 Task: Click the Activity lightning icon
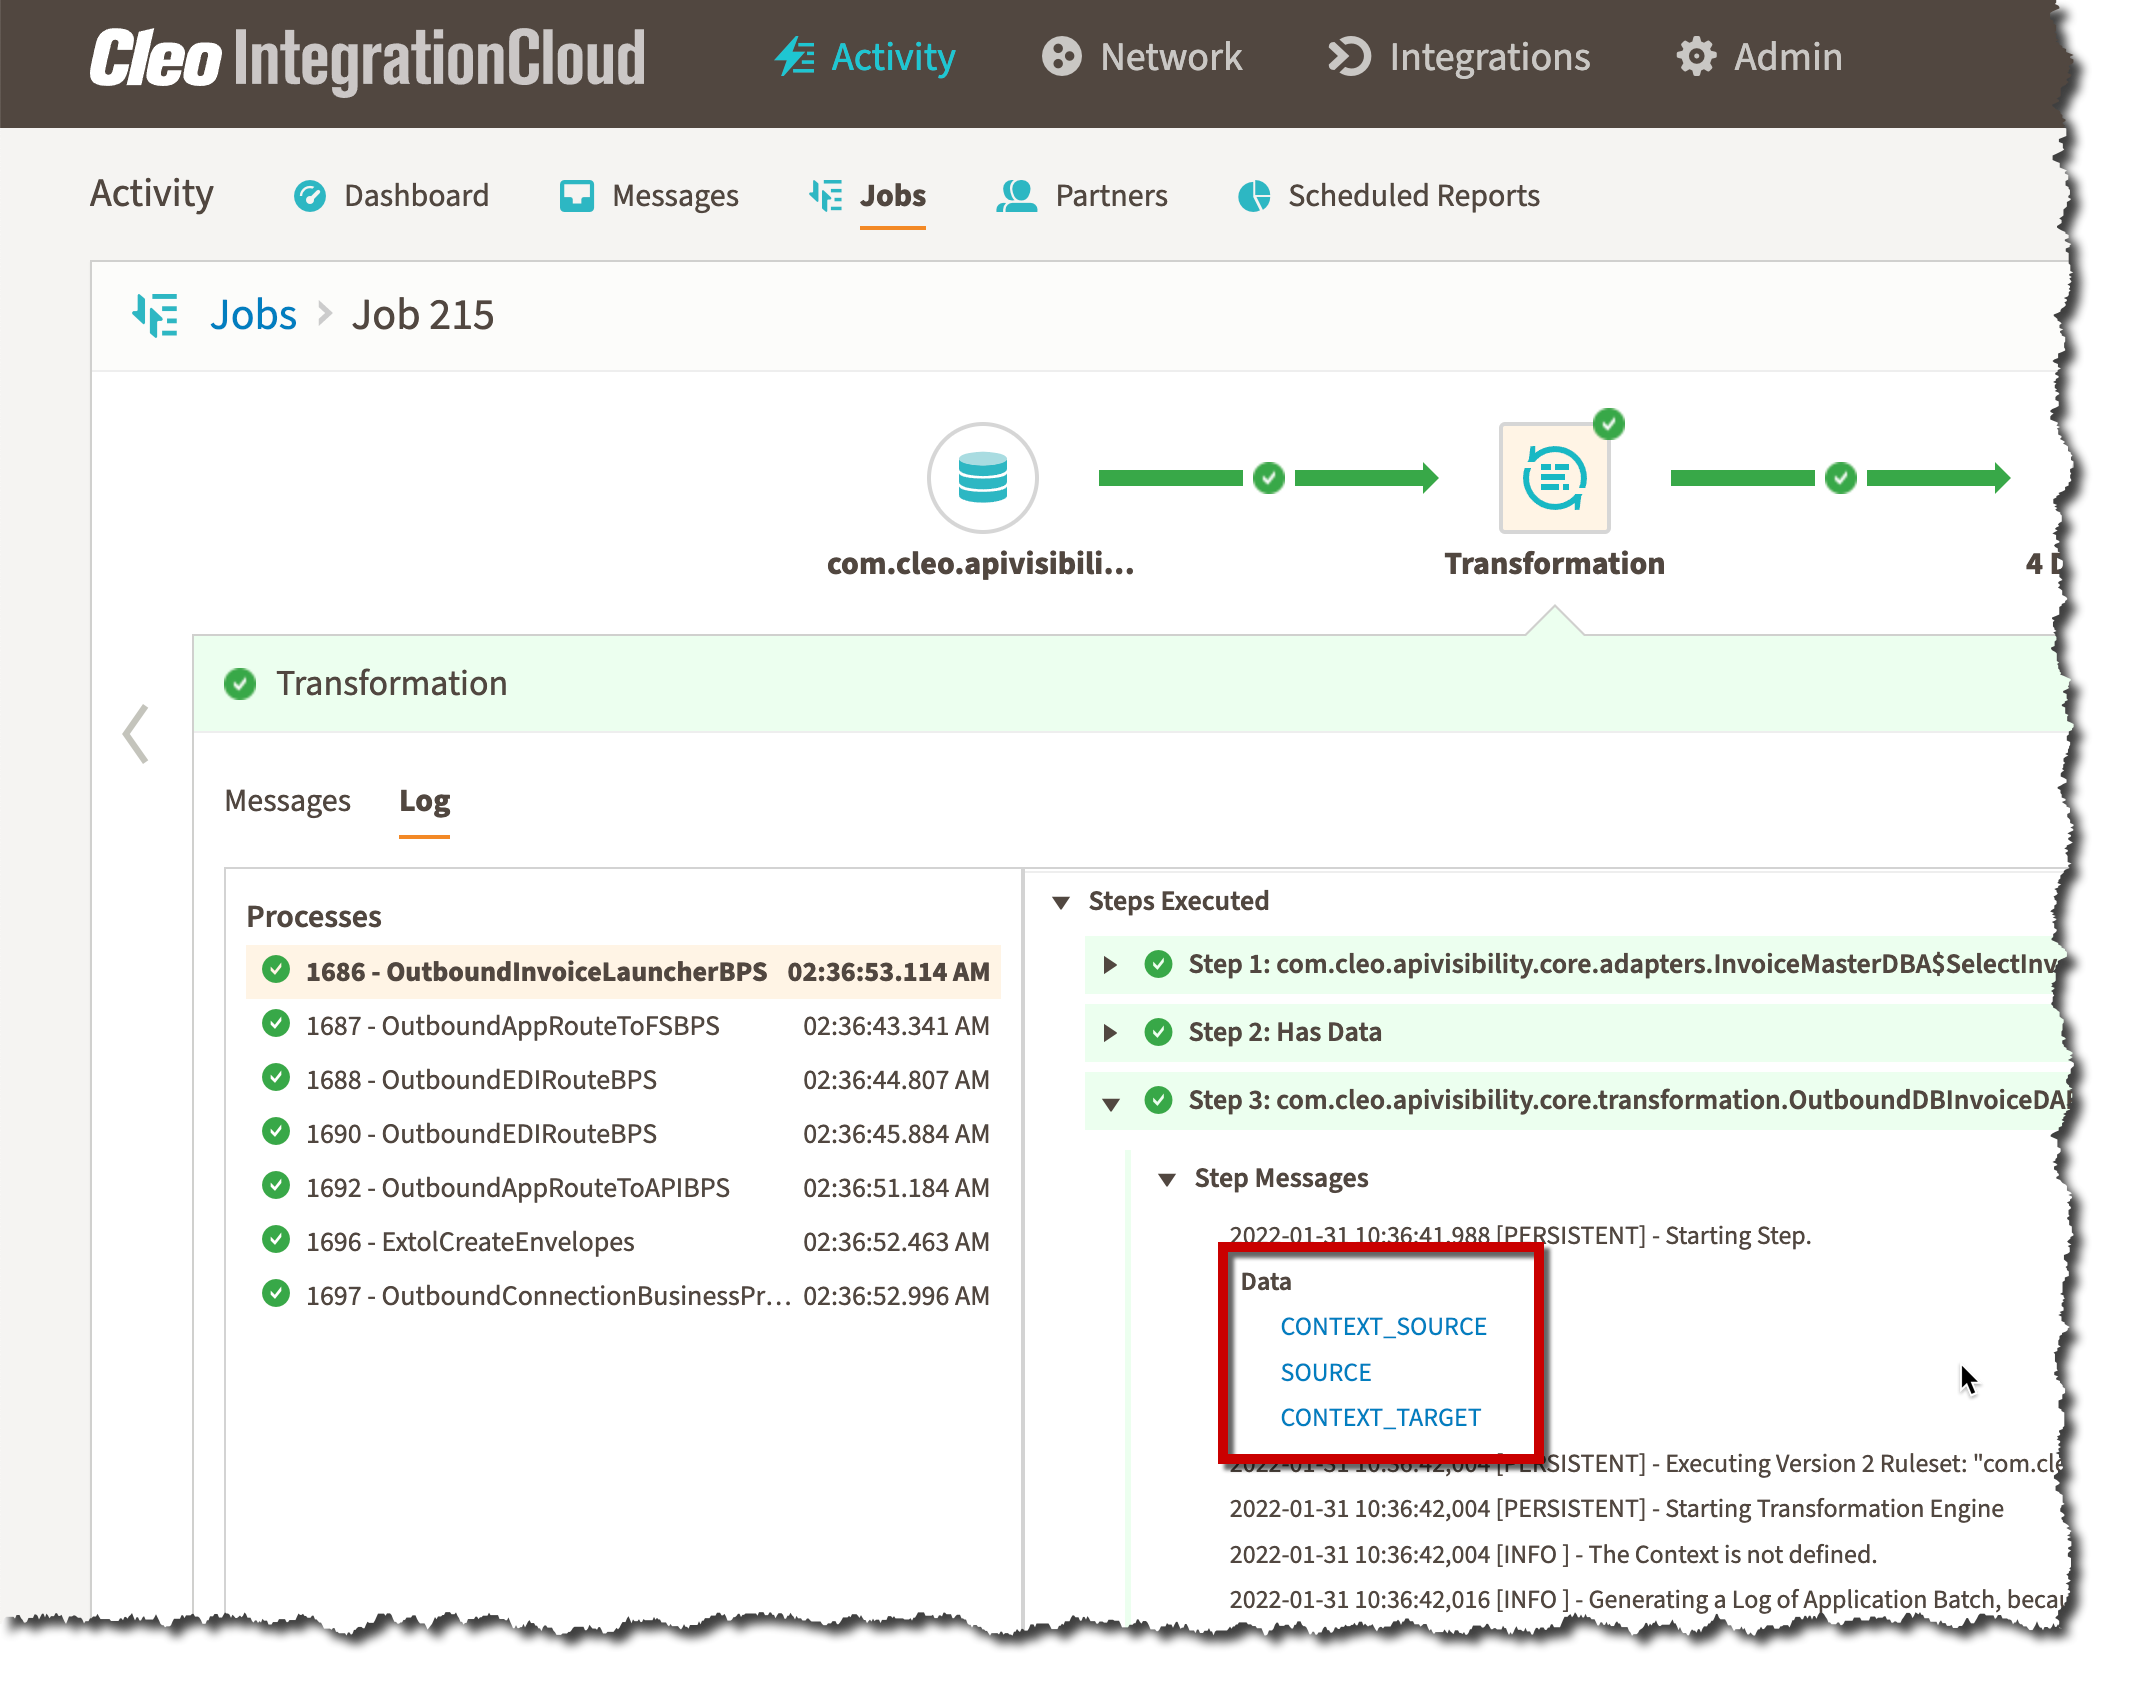[795, 57]
